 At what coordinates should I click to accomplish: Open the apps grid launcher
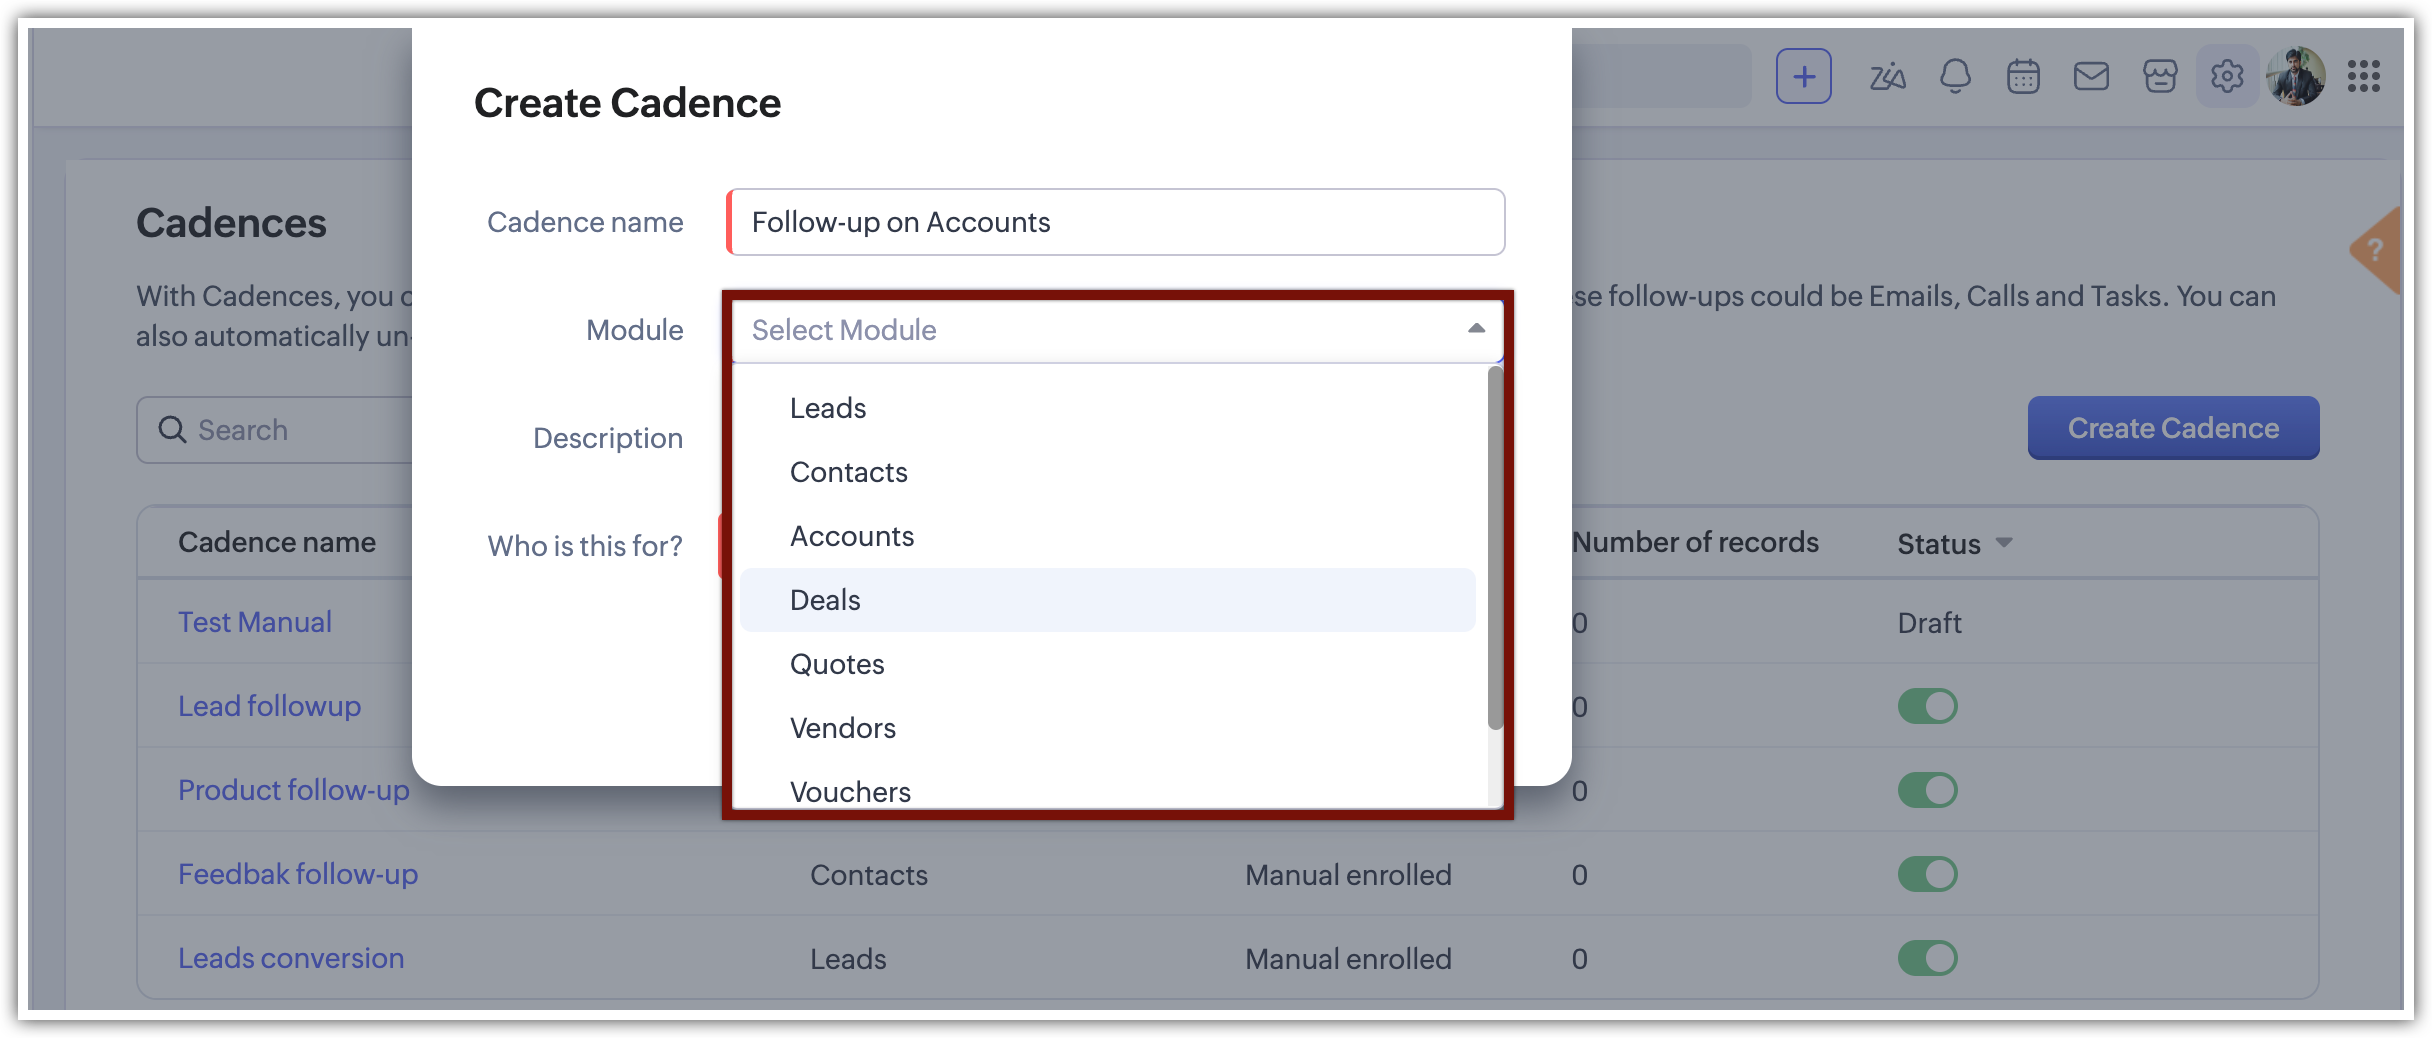tap(2364, 76)
